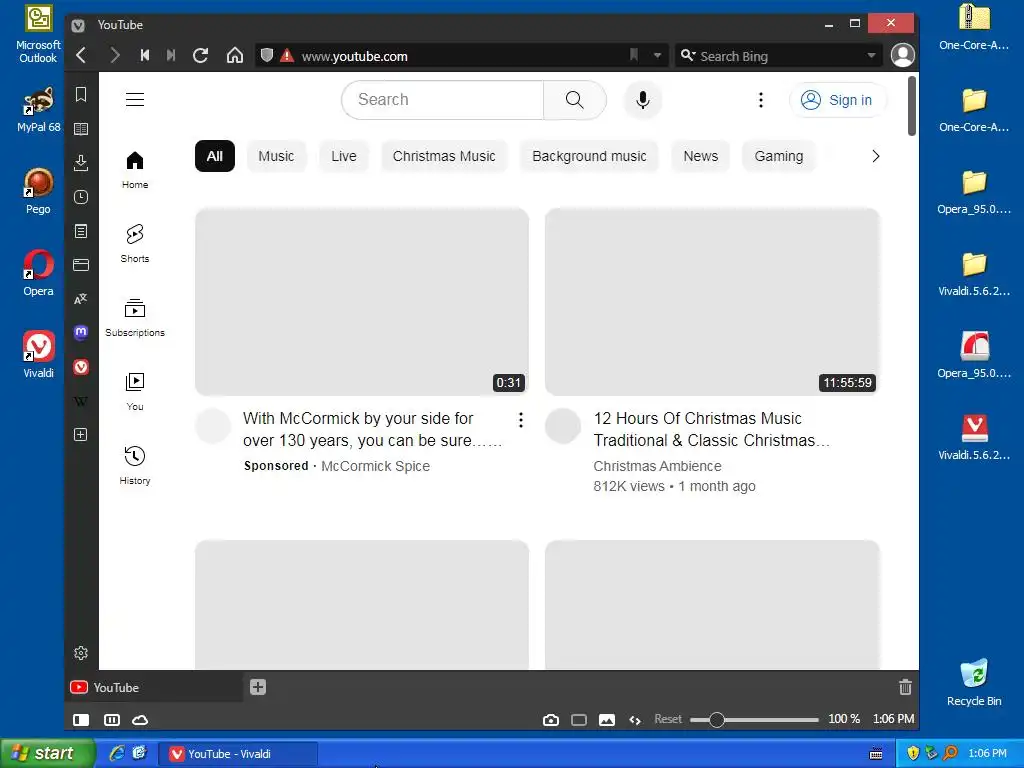This screenshot has height=768, width=1024.
Task: Expand the address bar history dropdown
Action: (x=657, y=56)
